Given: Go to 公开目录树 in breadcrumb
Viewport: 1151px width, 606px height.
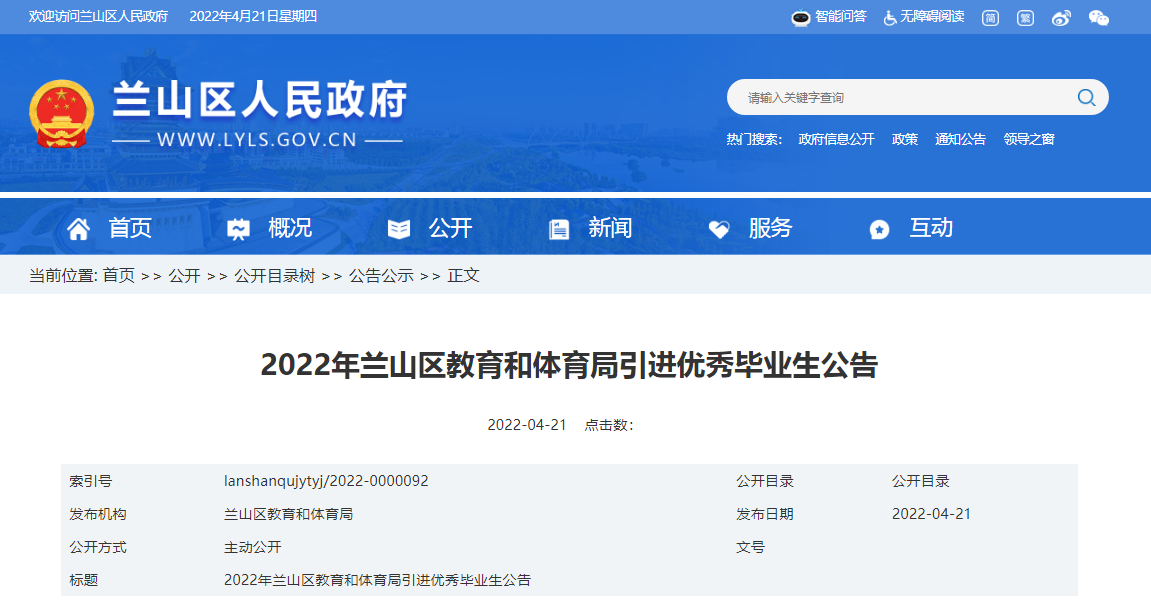Looking at the screenshot, I should point(275,276).
